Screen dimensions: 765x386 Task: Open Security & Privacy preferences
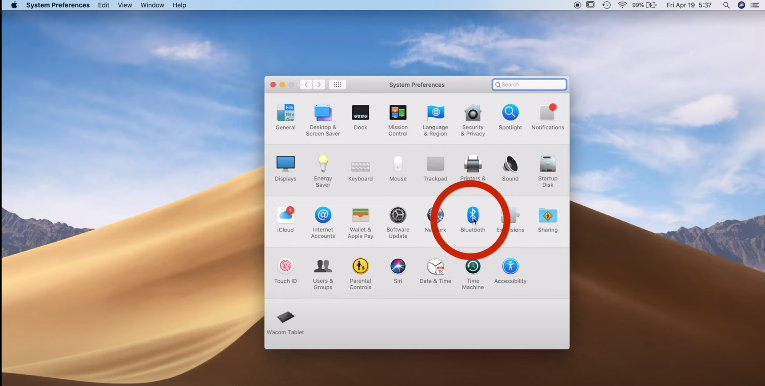473,120
